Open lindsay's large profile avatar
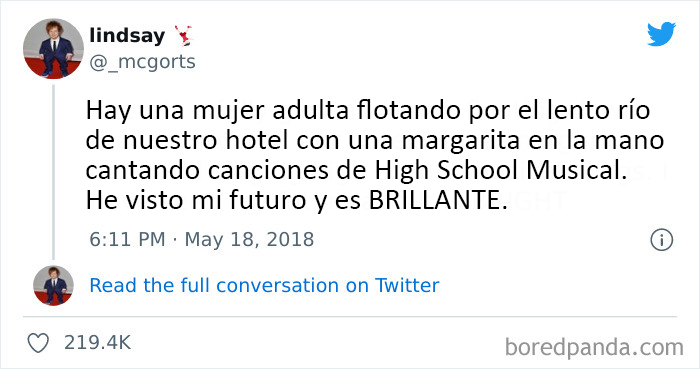Image resolution: width=700 pixels, height=369 pixels. (x=53, y=49)
